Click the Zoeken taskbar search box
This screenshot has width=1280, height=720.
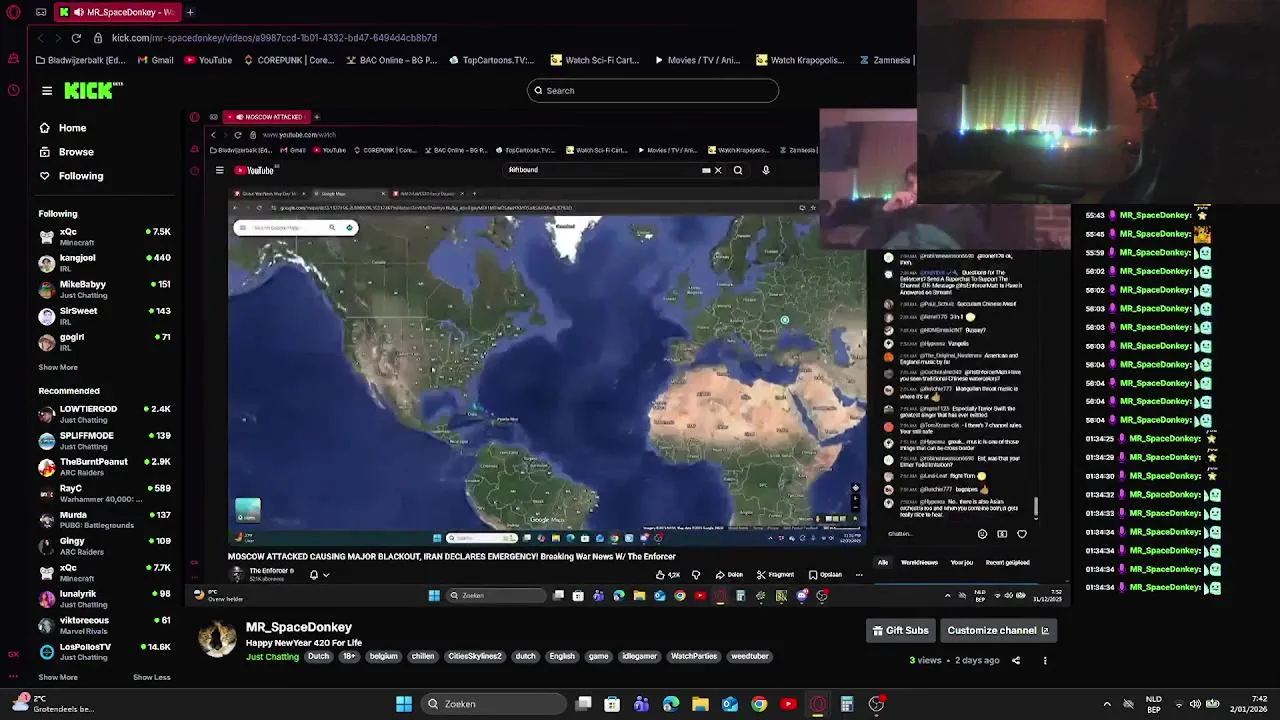[491, 704]
